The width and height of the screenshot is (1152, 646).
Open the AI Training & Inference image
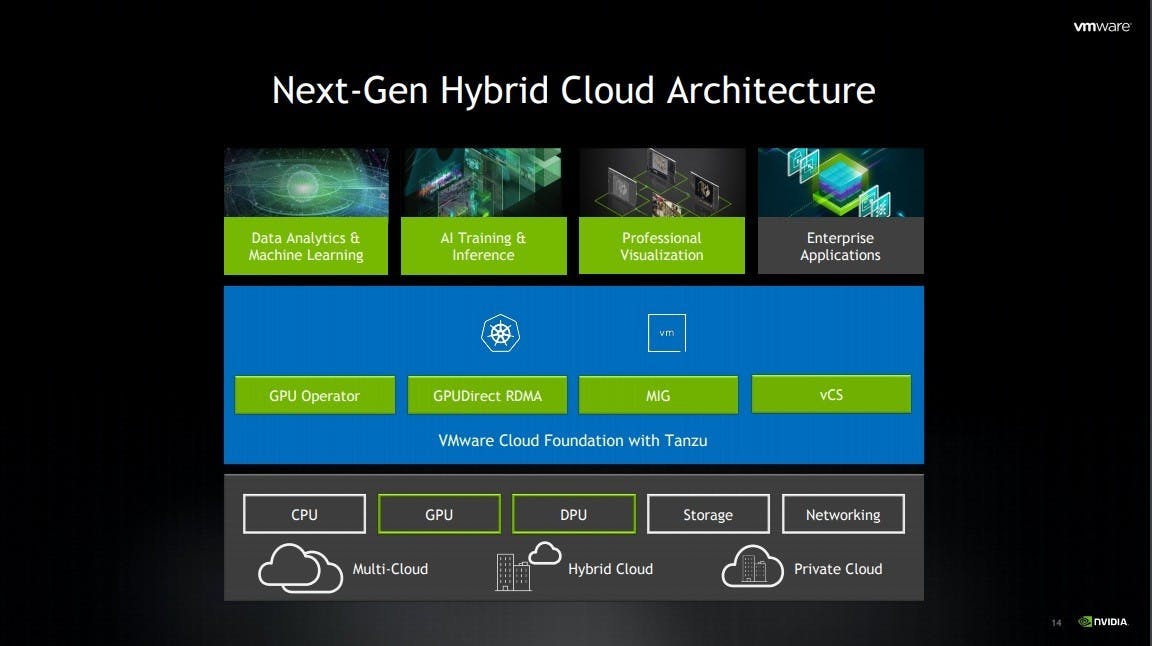[x=483, y=182]
